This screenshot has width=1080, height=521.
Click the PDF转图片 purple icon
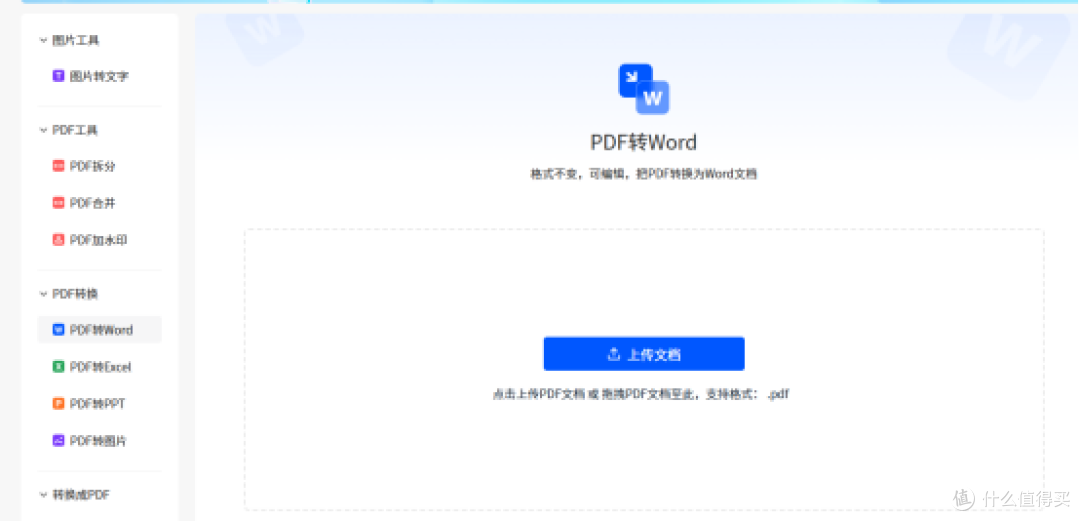pyautogui.click(x=59, y=440)
